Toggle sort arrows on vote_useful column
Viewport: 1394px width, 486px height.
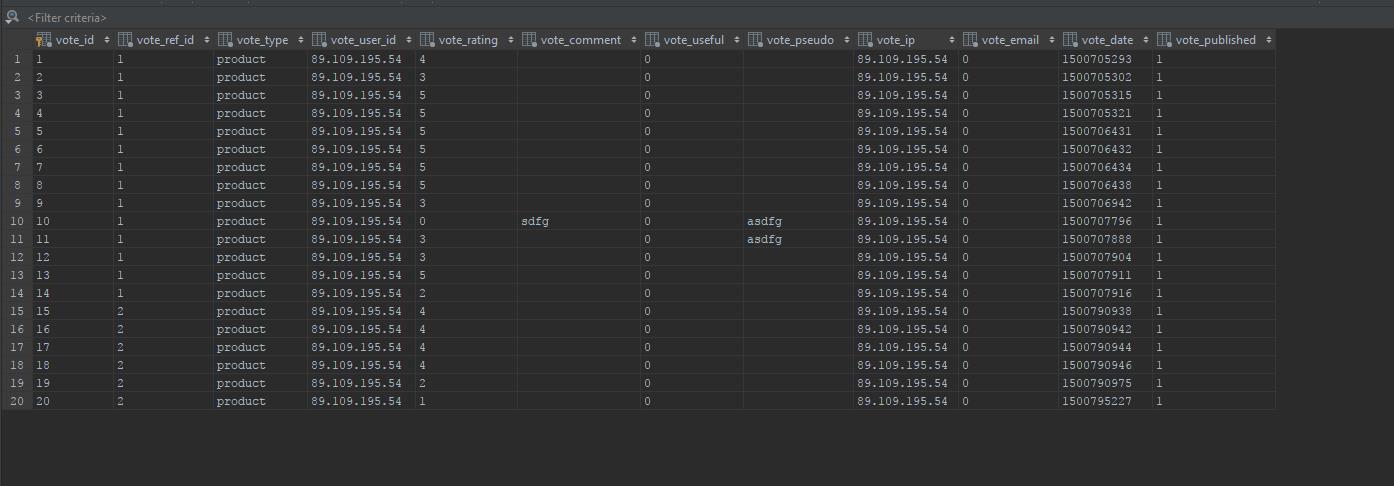(x=737, y=40)
